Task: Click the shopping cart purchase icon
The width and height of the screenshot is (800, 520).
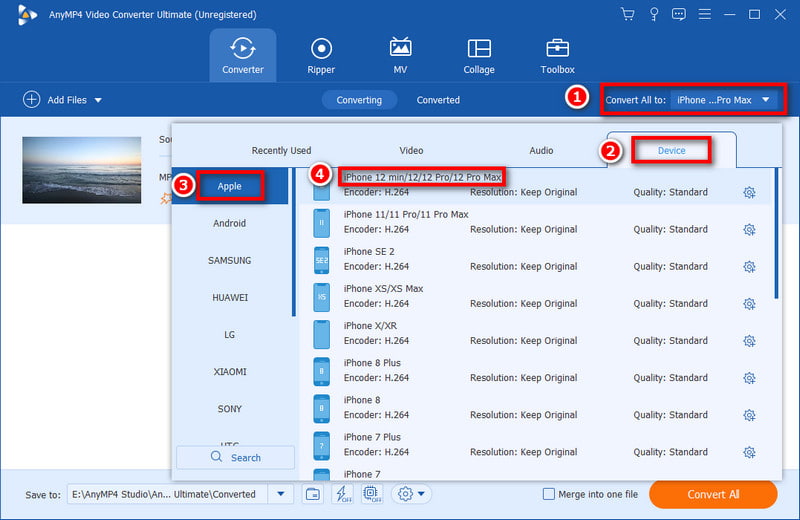Action: click(x=628, y=14)
